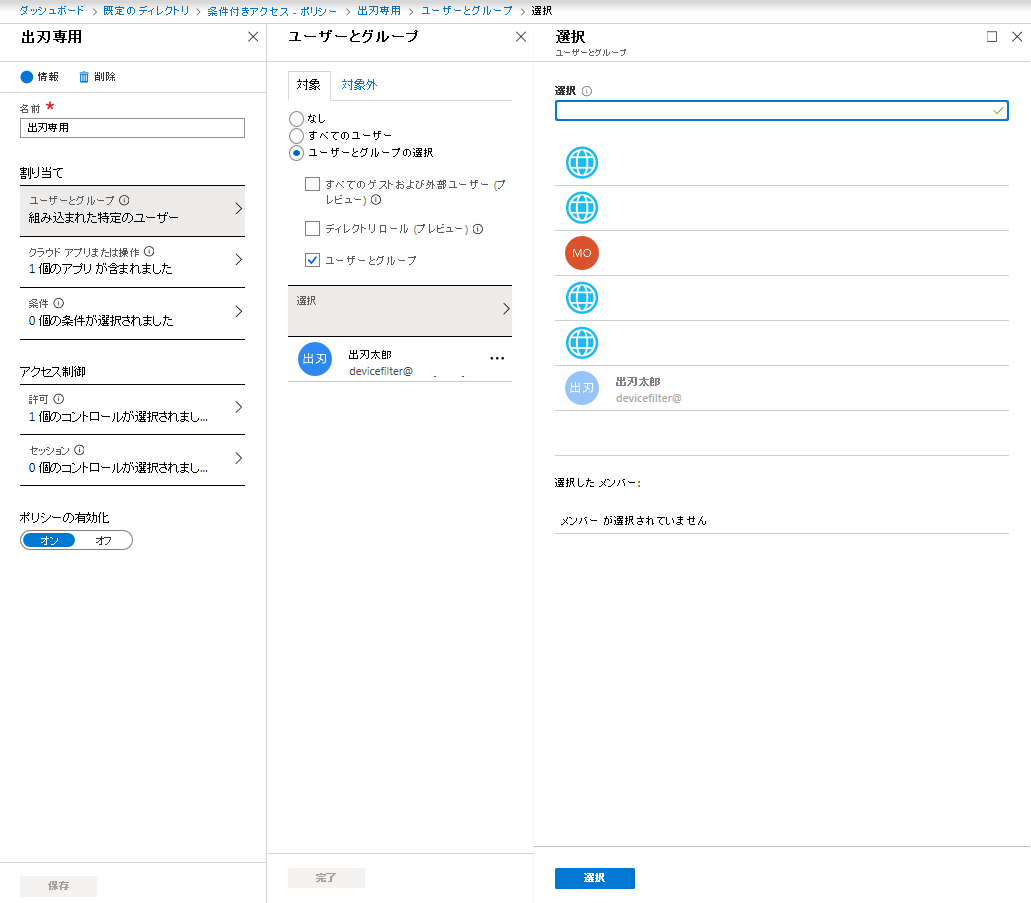
Task: Select 出刃太郎 in the 選択 list
Action: pos(781,388)
